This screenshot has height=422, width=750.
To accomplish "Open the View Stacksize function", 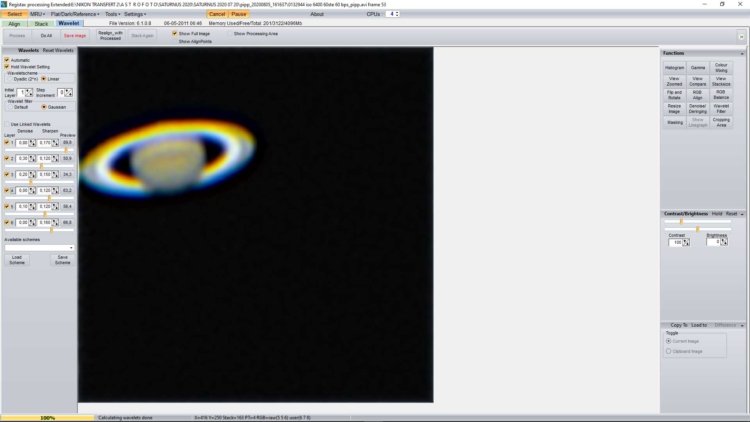I will pyautogui.click(x=721, y=81).
